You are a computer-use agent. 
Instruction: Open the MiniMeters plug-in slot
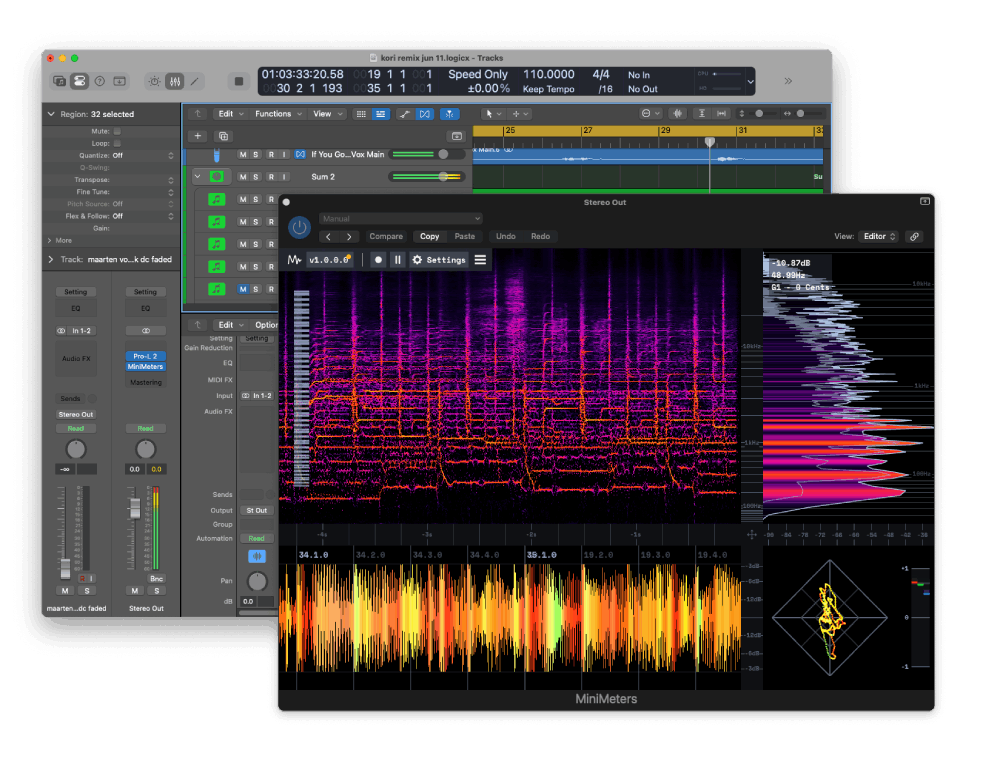pyautogui.click(x=145, y=367)
